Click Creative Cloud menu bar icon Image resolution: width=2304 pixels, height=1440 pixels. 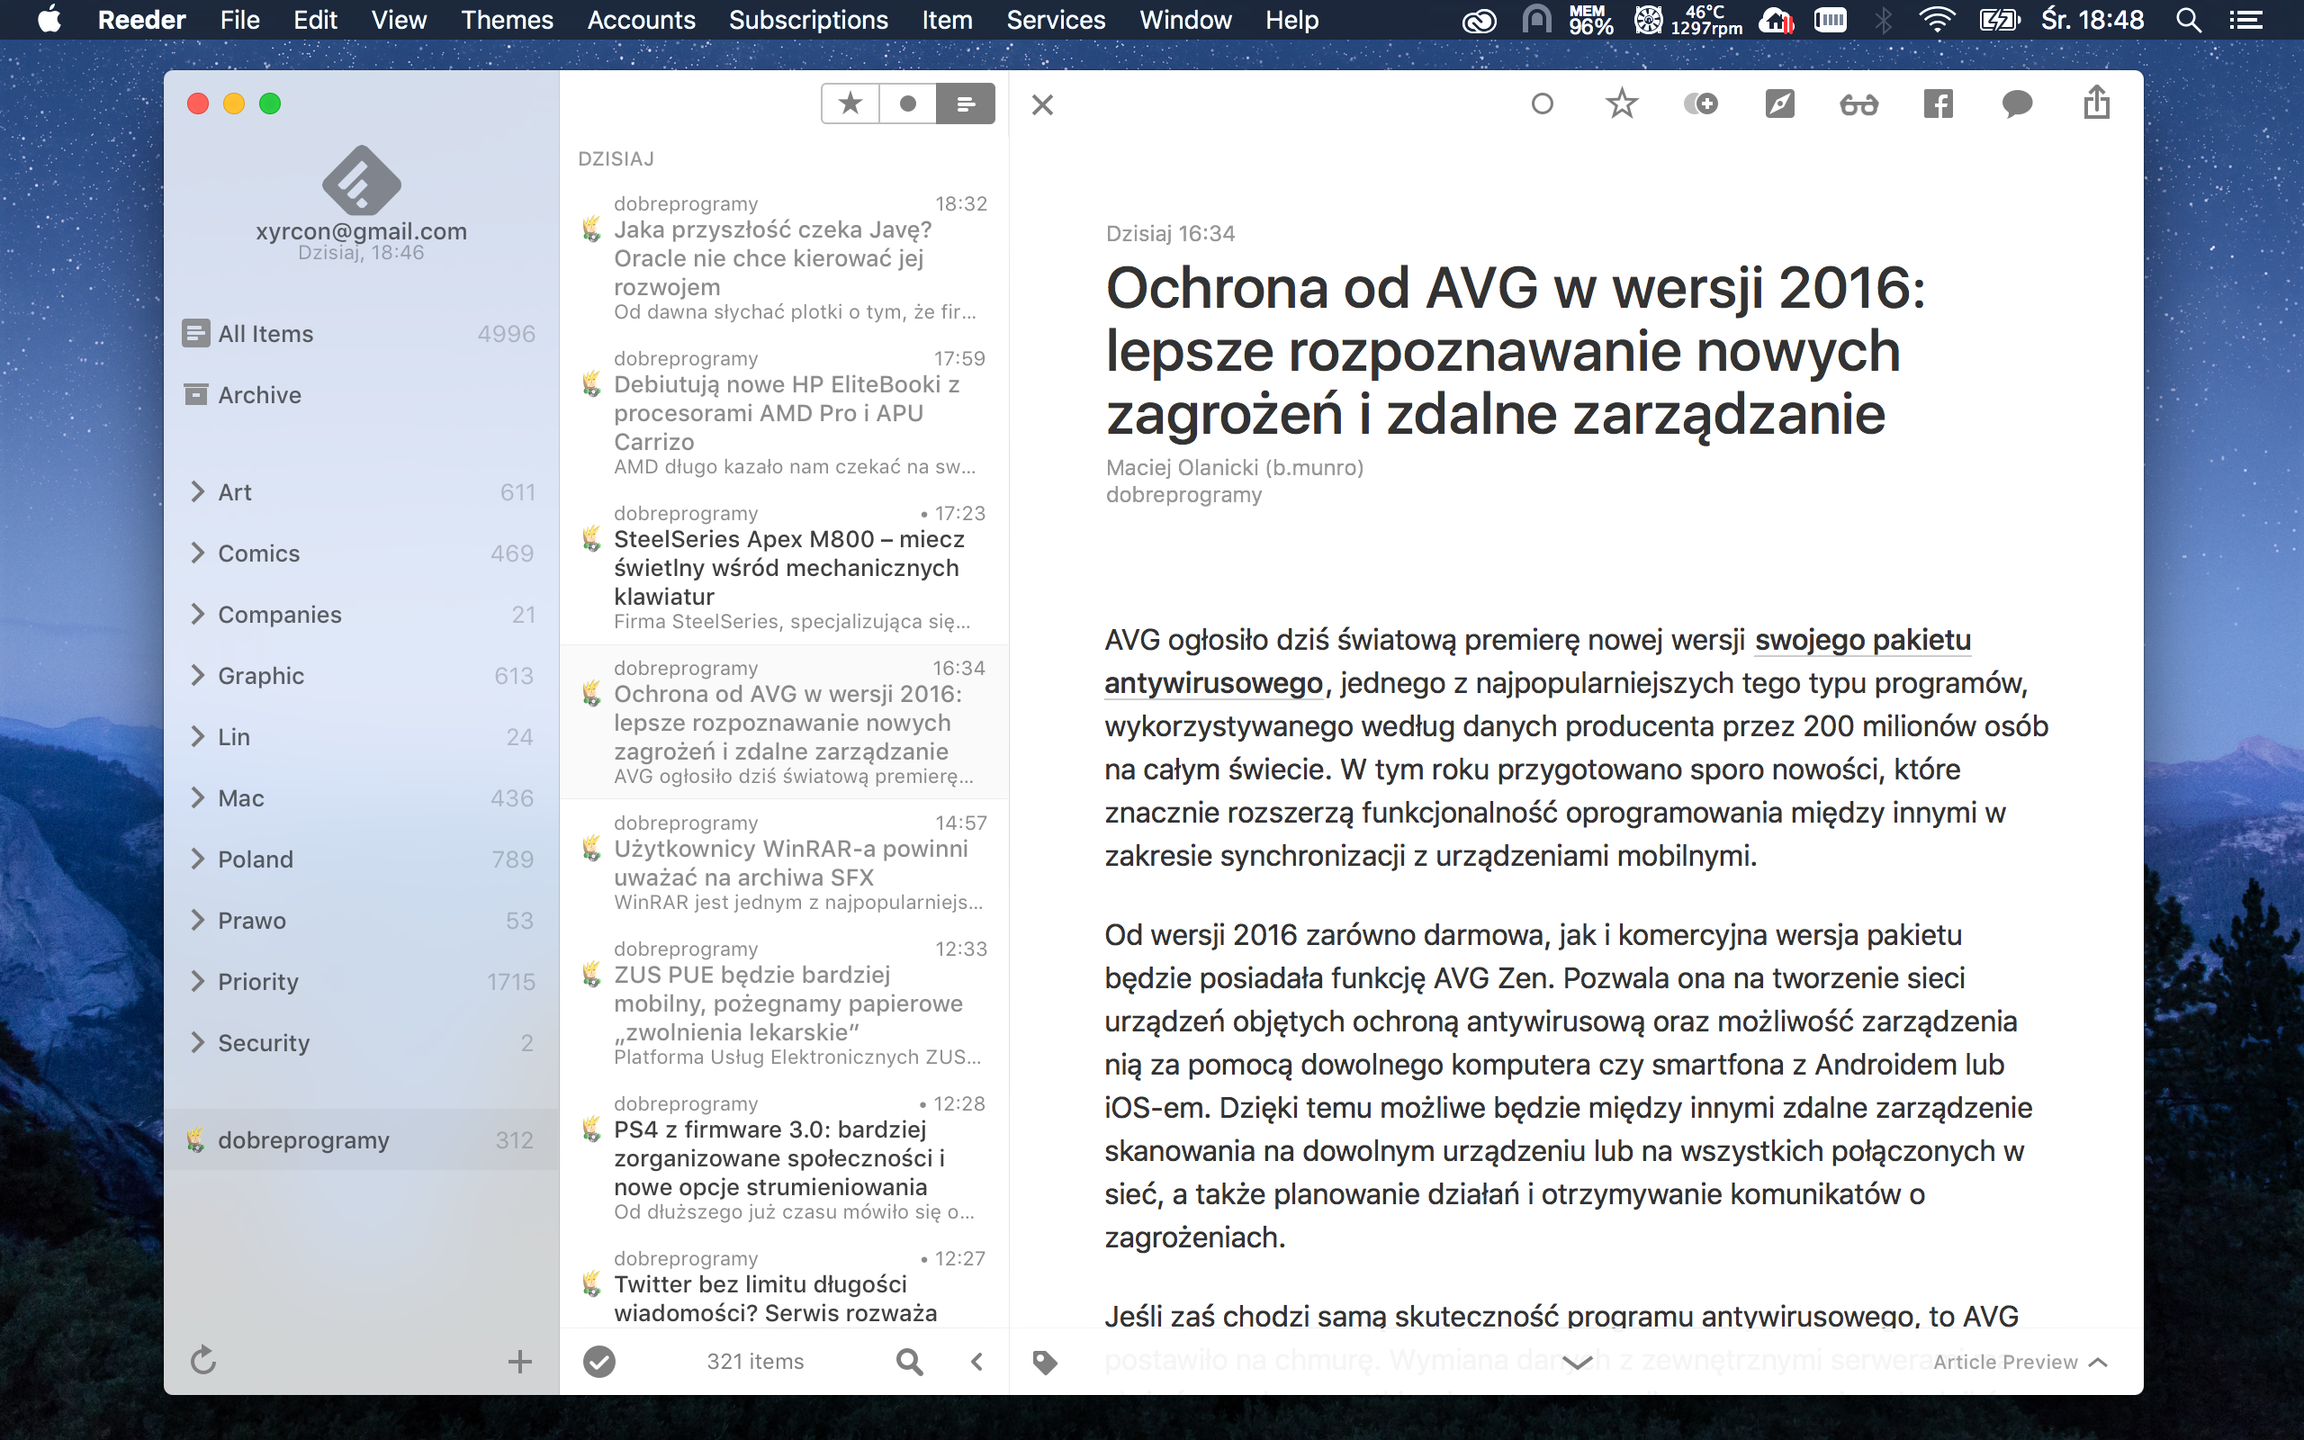pyautogui.click(x=1478, y=20)
